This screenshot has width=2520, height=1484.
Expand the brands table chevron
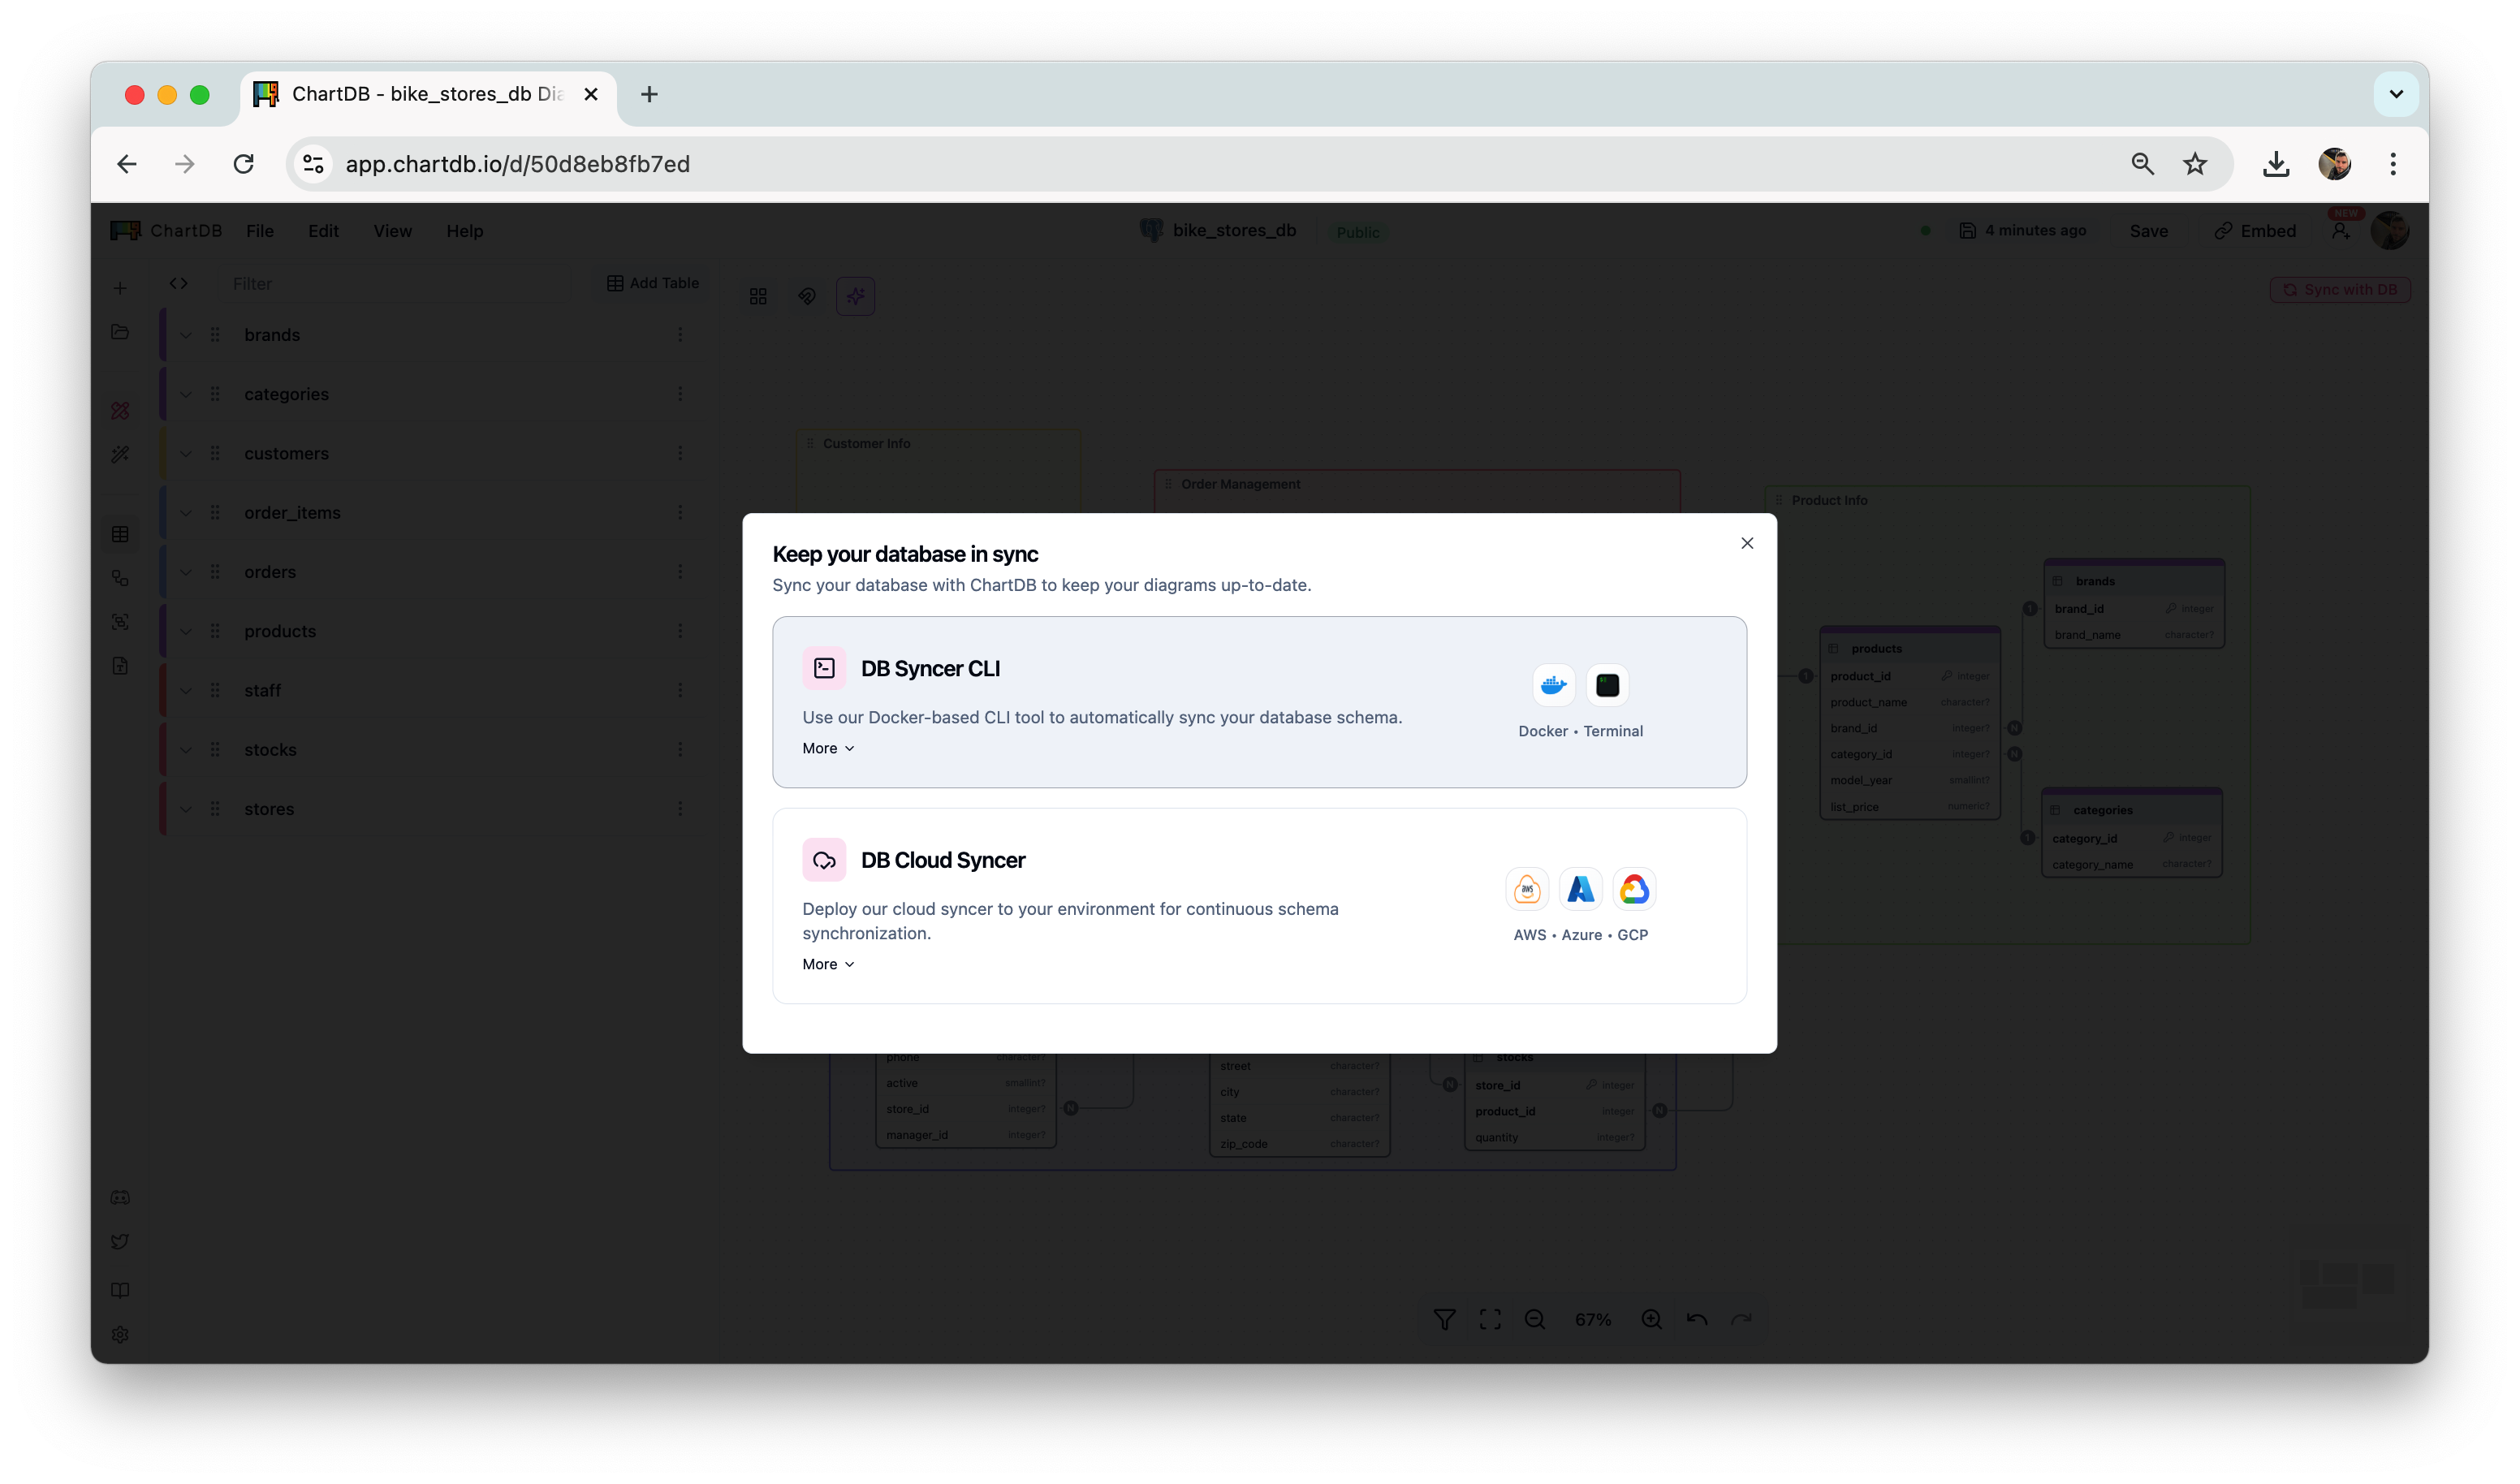coord(186,335)
